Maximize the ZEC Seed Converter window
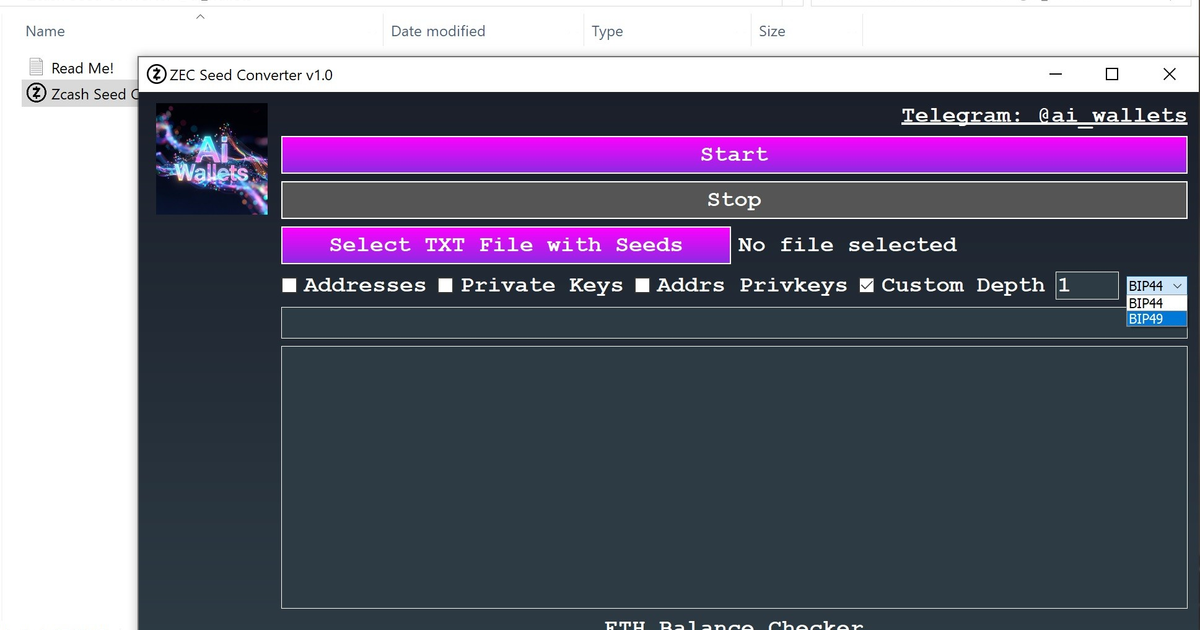The width and height of the screenshot is (1200, 630). tap(1112, 75)
